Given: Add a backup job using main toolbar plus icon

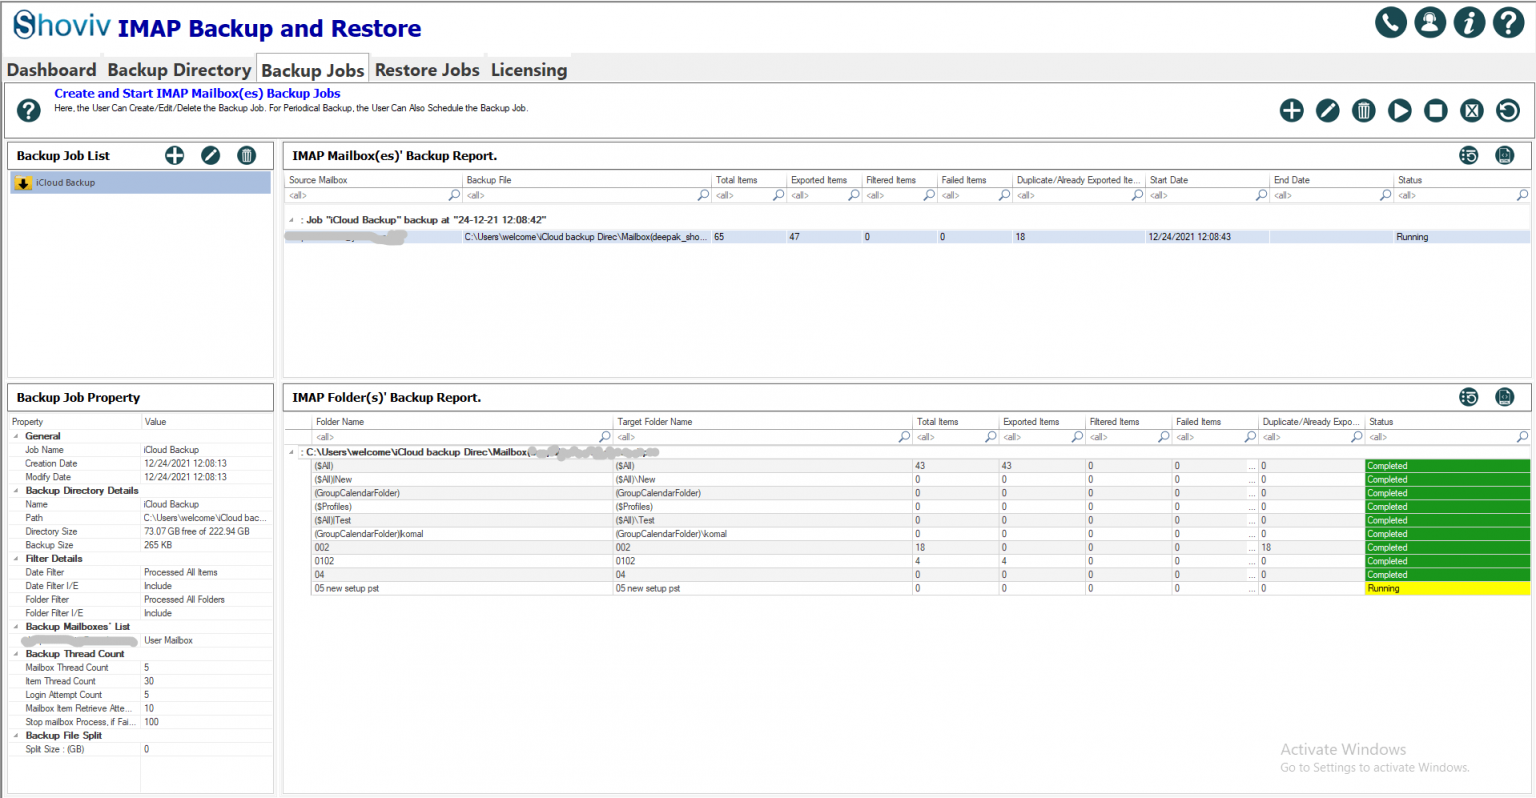Looking at the screenshot, I should pos(1292,110).
